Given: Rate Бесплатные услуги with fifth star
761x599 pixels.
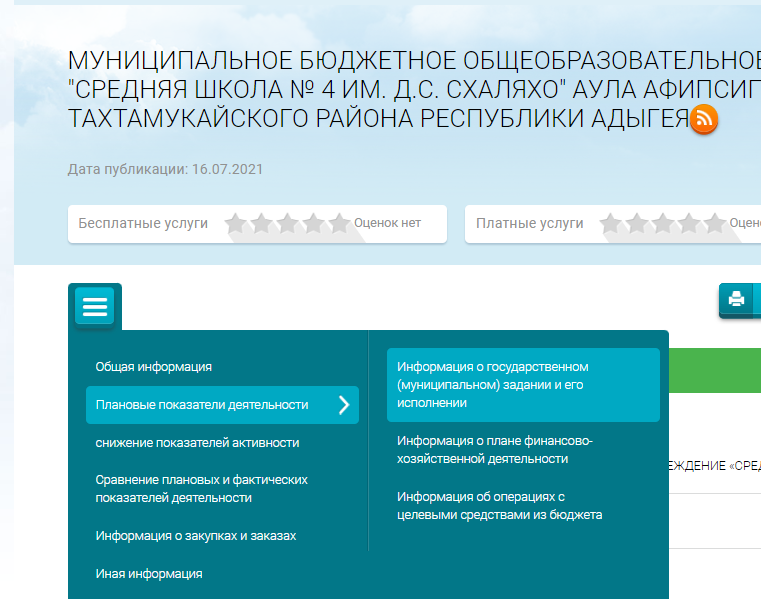Looking at the screenshot, I should (339, 223).
